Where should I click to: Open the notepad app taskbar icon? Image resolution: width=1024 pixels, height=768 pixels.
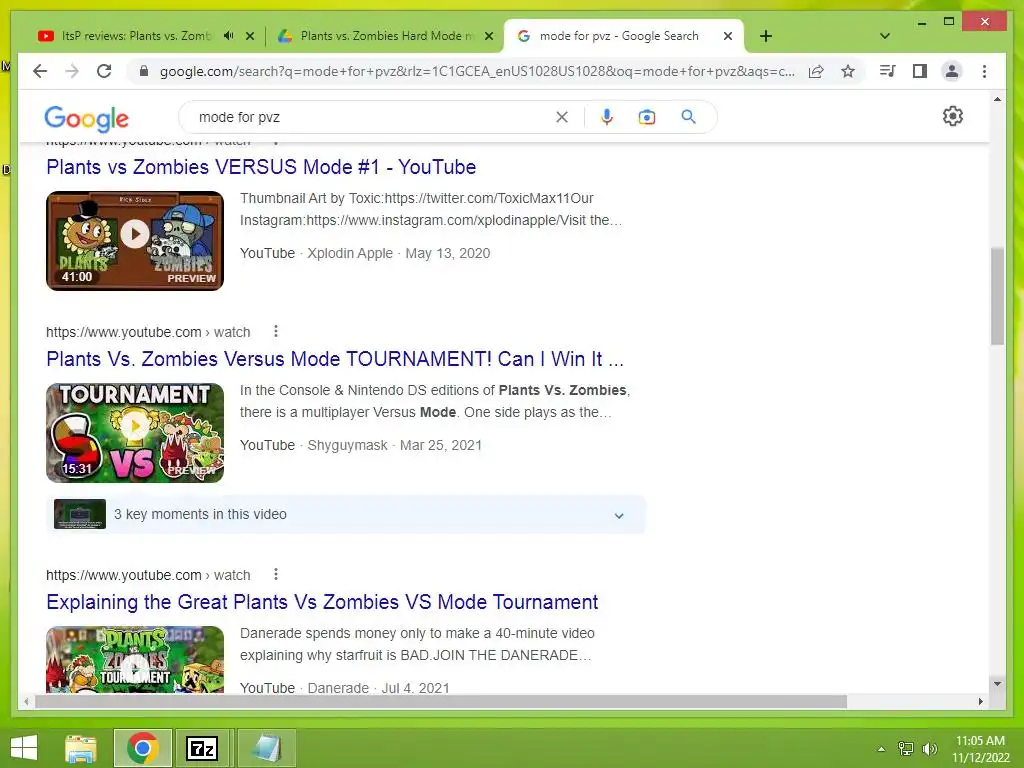[x=266, y=748]
